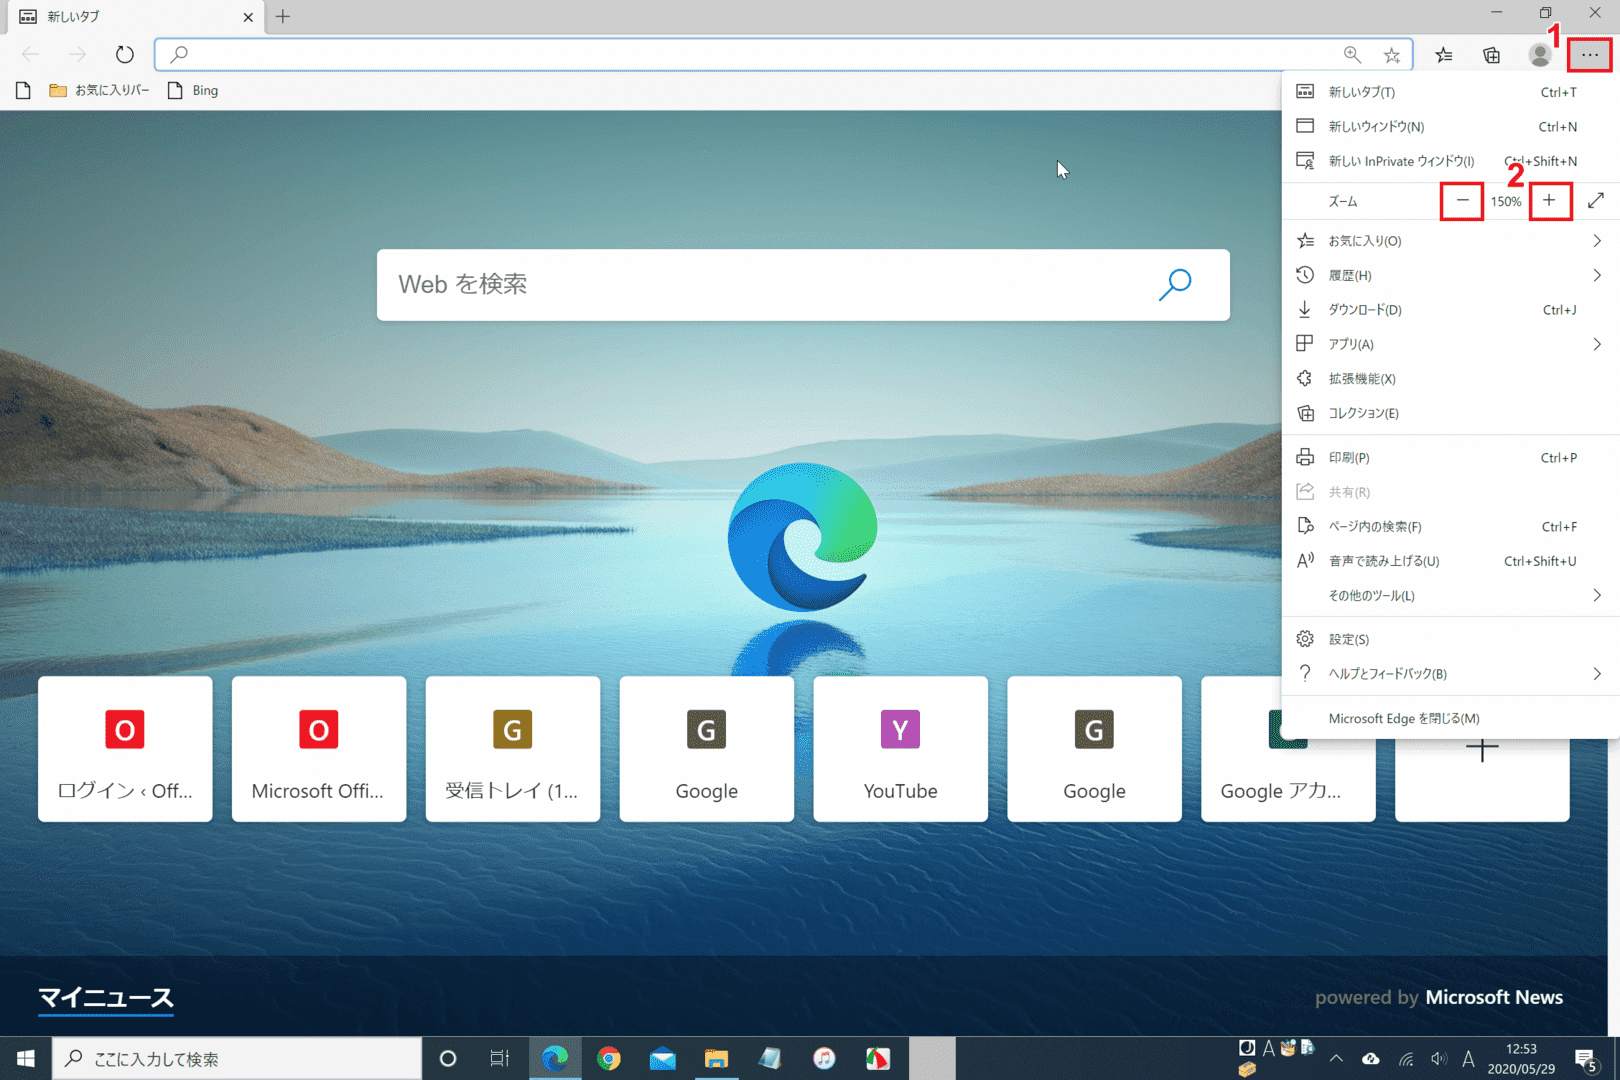Add a quick link with plus tile
1620x1080 pixels.
pyautogui.click(x=1482, y=780)
